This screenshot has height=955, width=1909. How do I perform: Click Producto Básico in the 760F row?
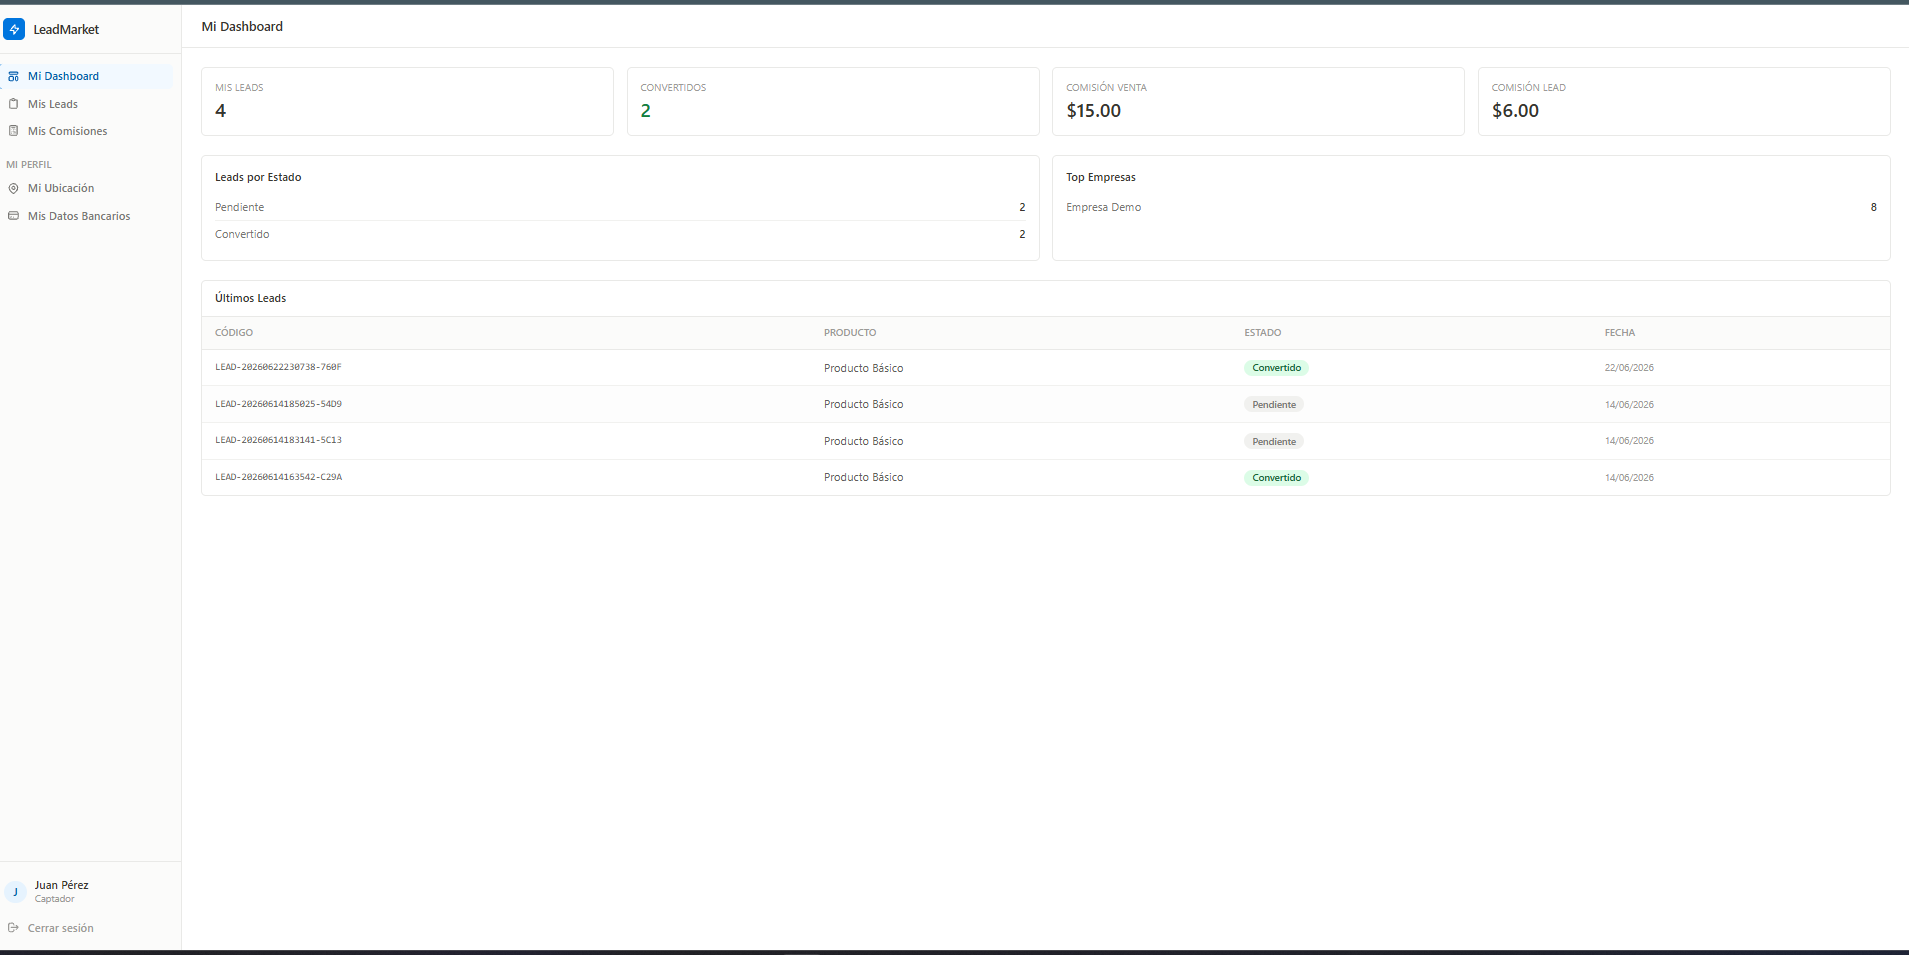tap(863, 368)
